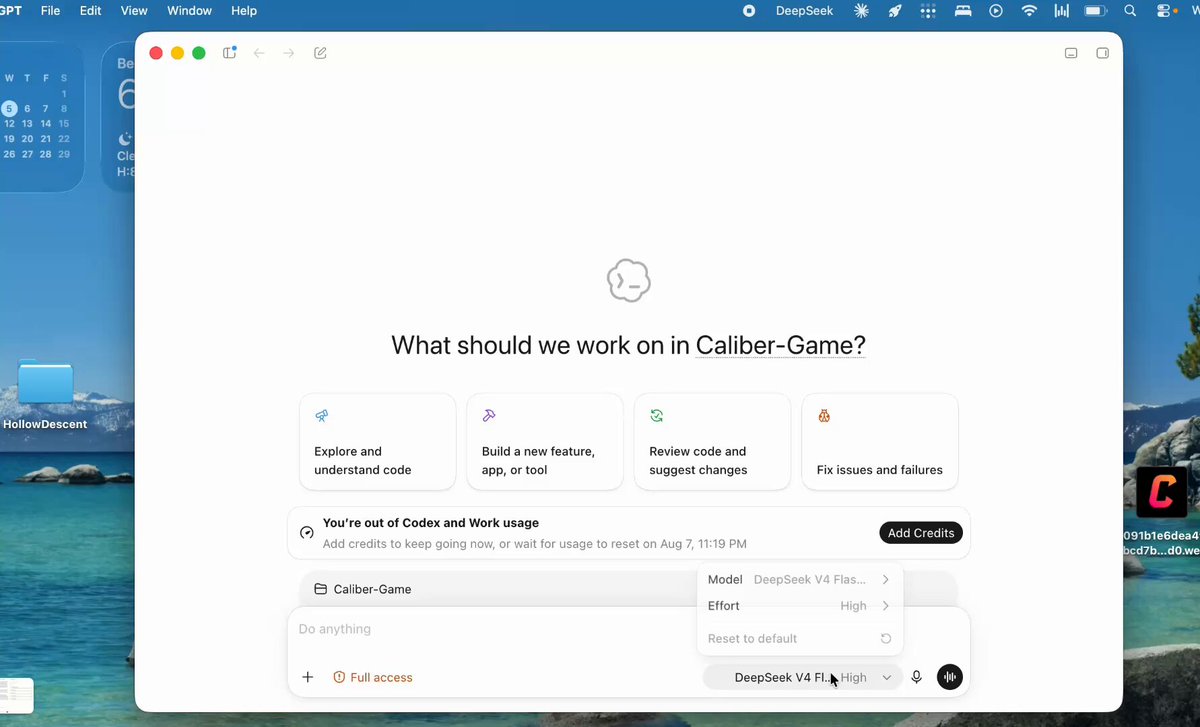Screen dimensions: 1200x727
Task: Click the microphone dictation icon
Action: (x=916, y=677)
